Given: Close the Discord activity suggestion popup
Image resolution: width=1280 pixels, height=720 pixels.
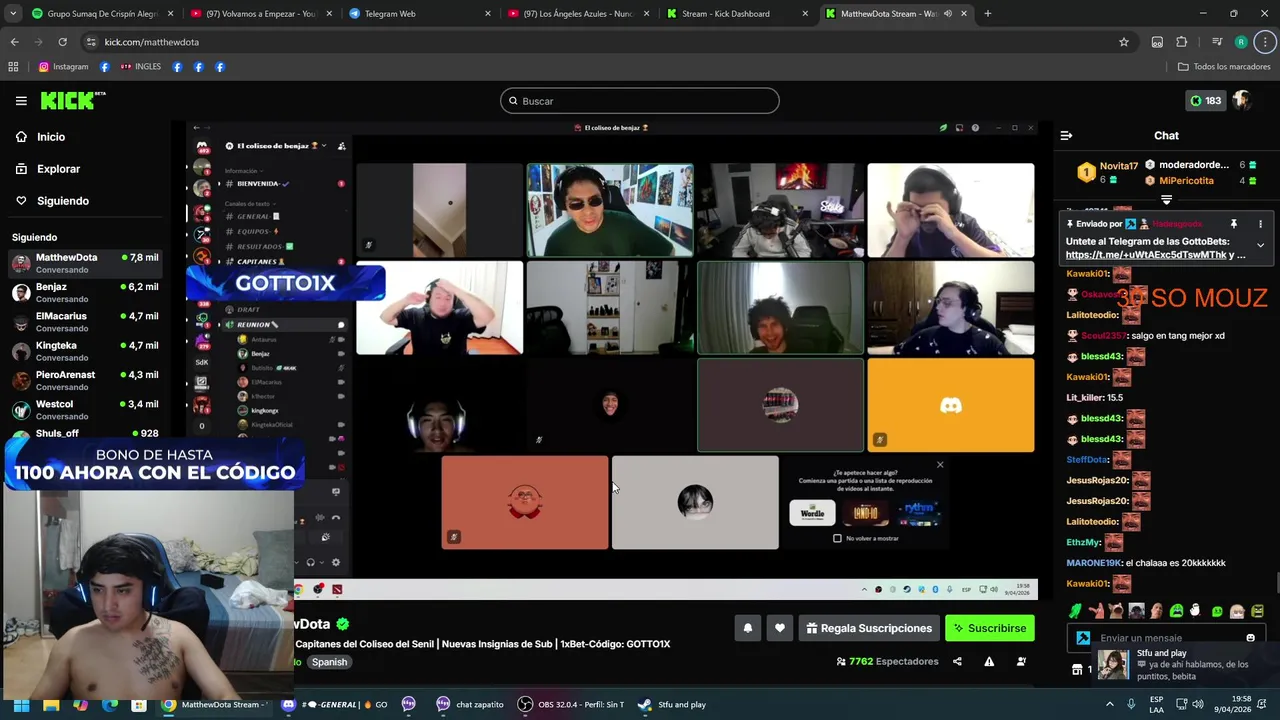Looking at the screenshot, I should point(940,465).
